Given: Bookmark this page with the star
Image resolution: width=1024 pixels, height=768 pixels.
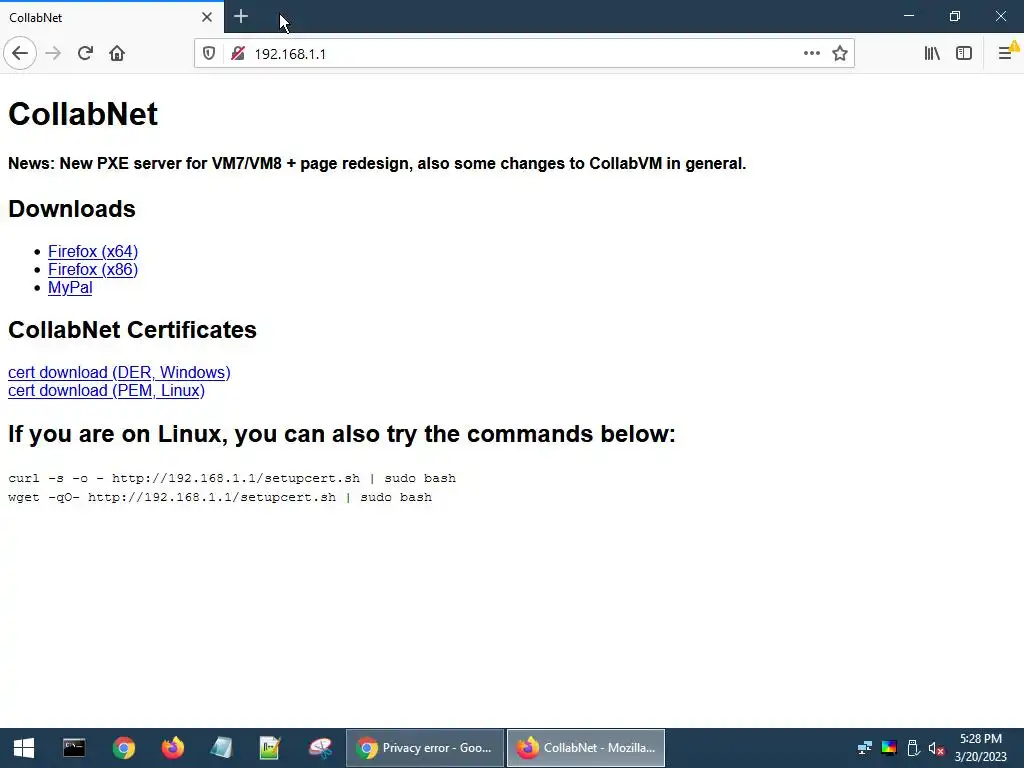Looking at the screenshot, I should point(840,54).
